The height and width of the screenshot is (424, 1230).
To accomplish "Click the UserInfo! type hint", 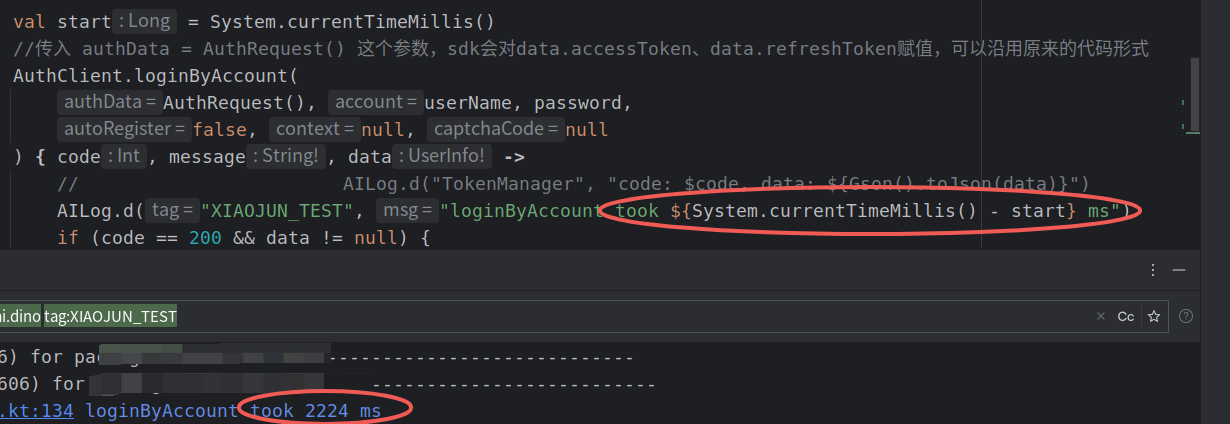I will pos(443,156).
